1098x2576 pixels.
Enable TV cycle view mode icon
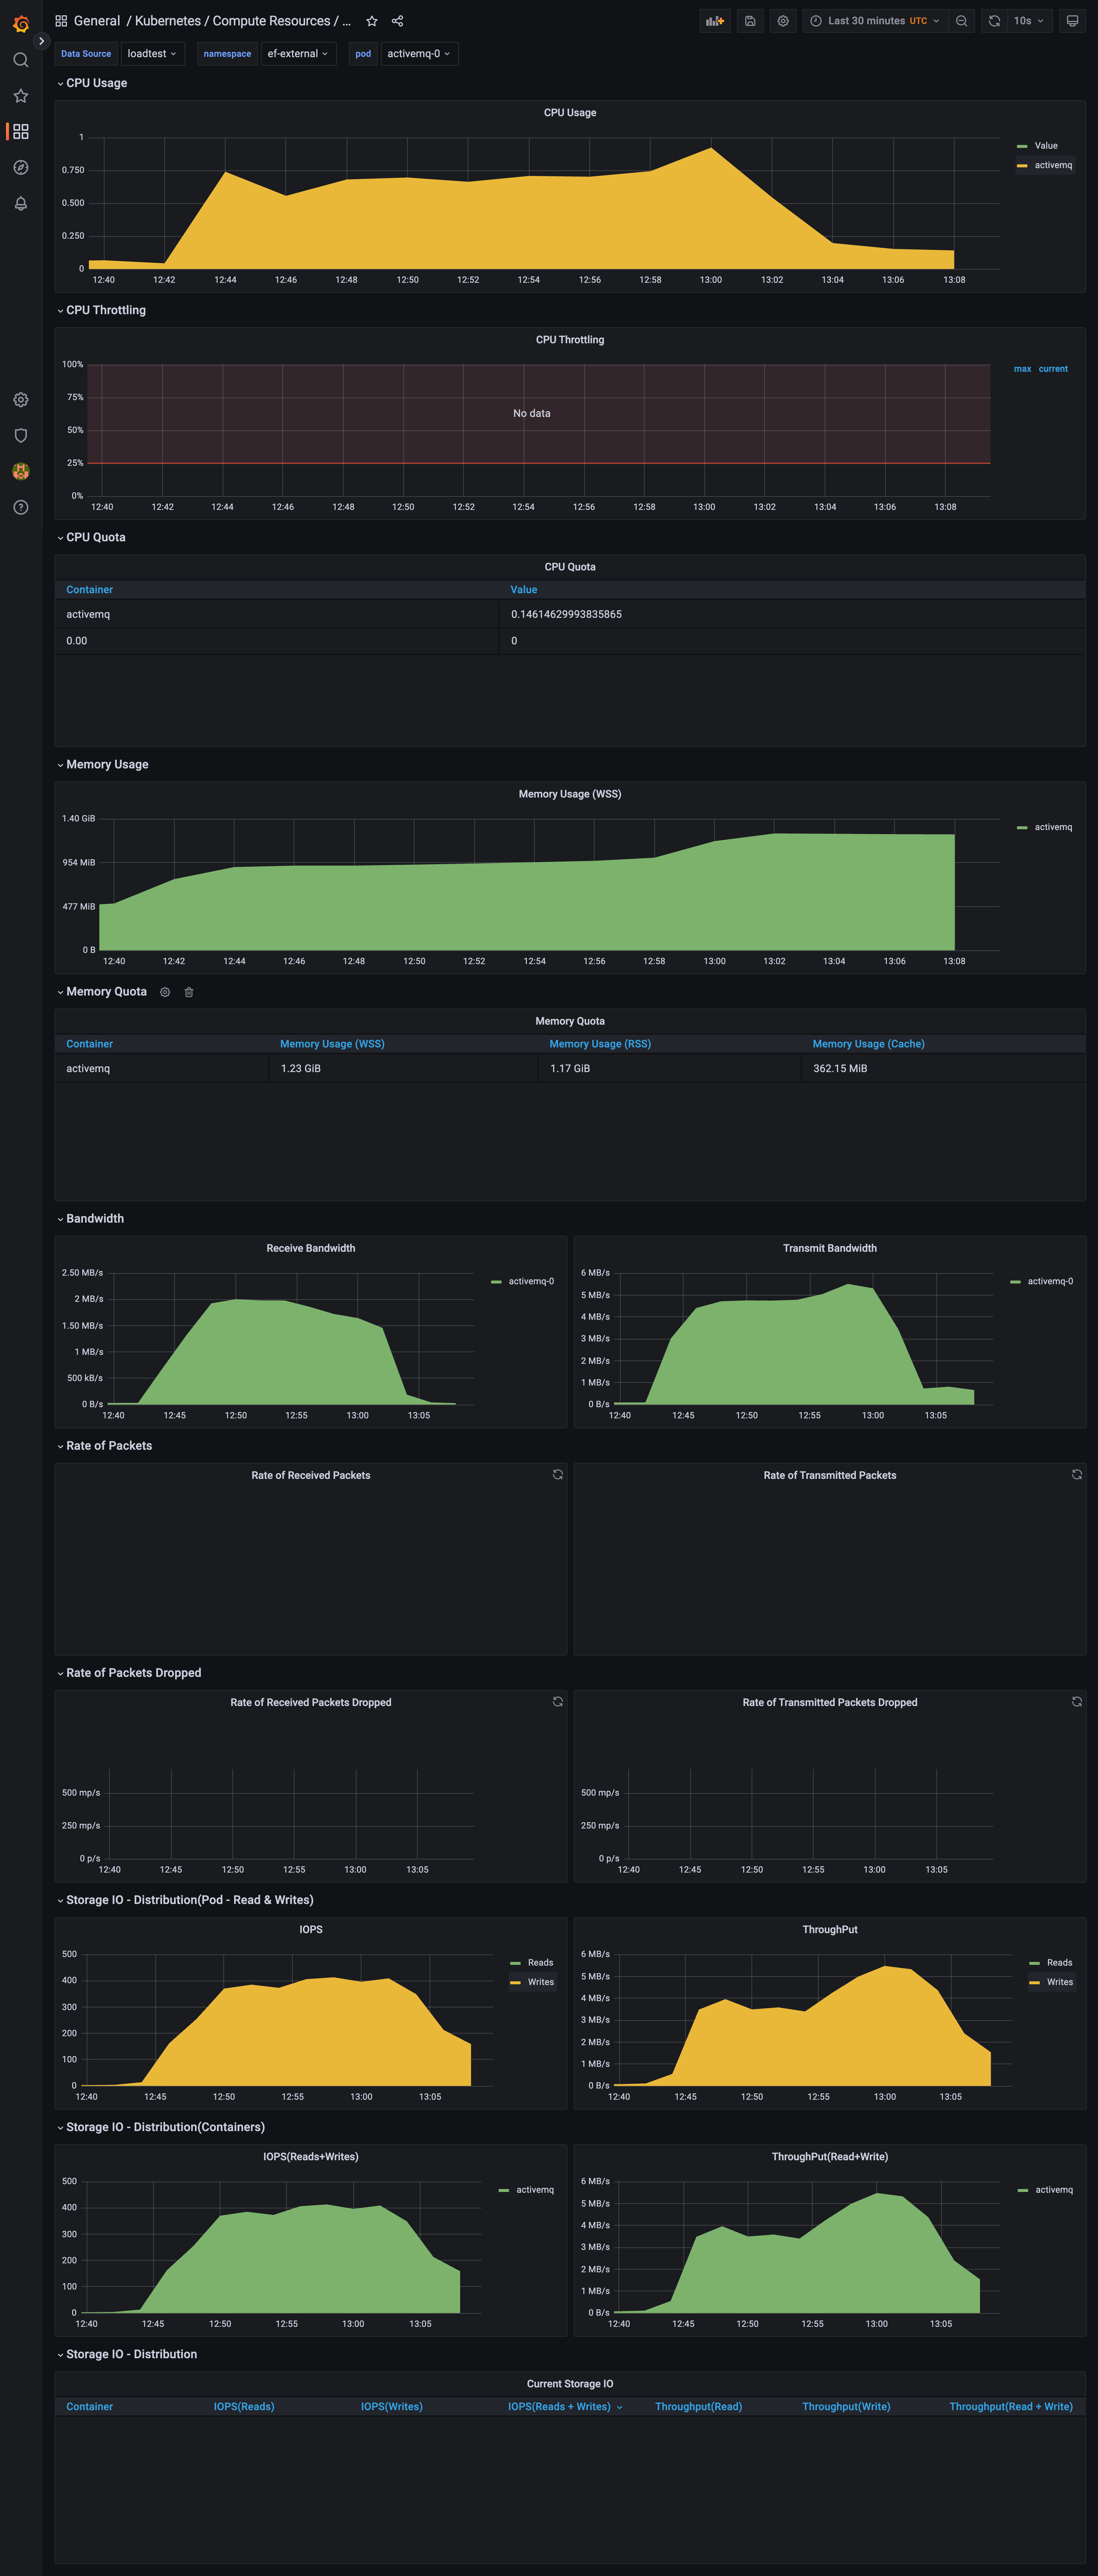(x=1072, y=20)
